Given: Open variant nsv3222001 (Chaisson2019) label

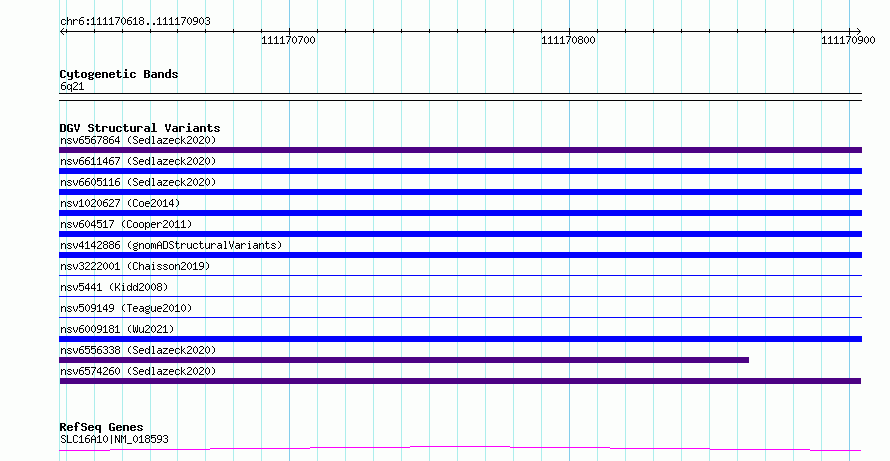Looking at the screenshot, I should 135,266.
